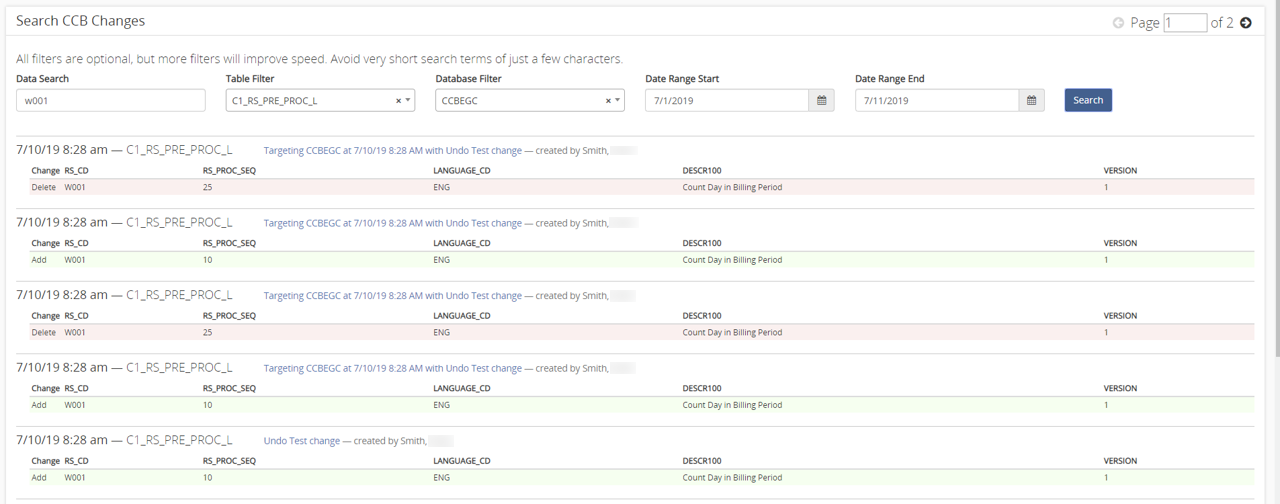Open the first Targeting CCBEGC Undo Test change link
1280x504 pixels.
click(393, 150)
